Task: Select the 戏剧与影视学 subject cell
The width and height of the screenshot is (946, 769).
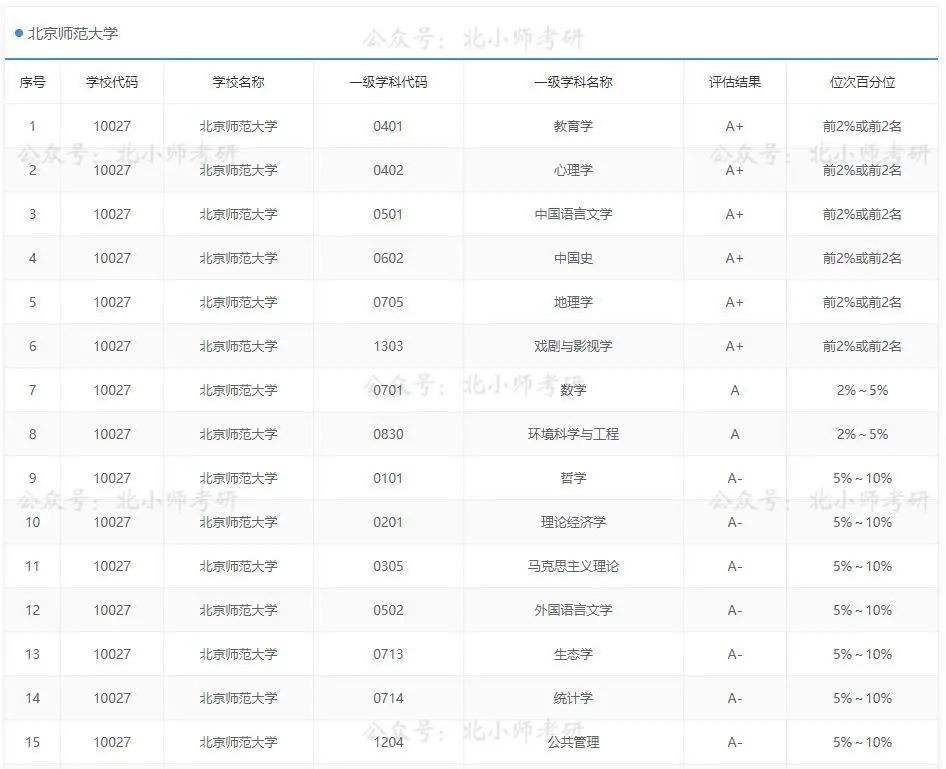Action: coord(573,346)
